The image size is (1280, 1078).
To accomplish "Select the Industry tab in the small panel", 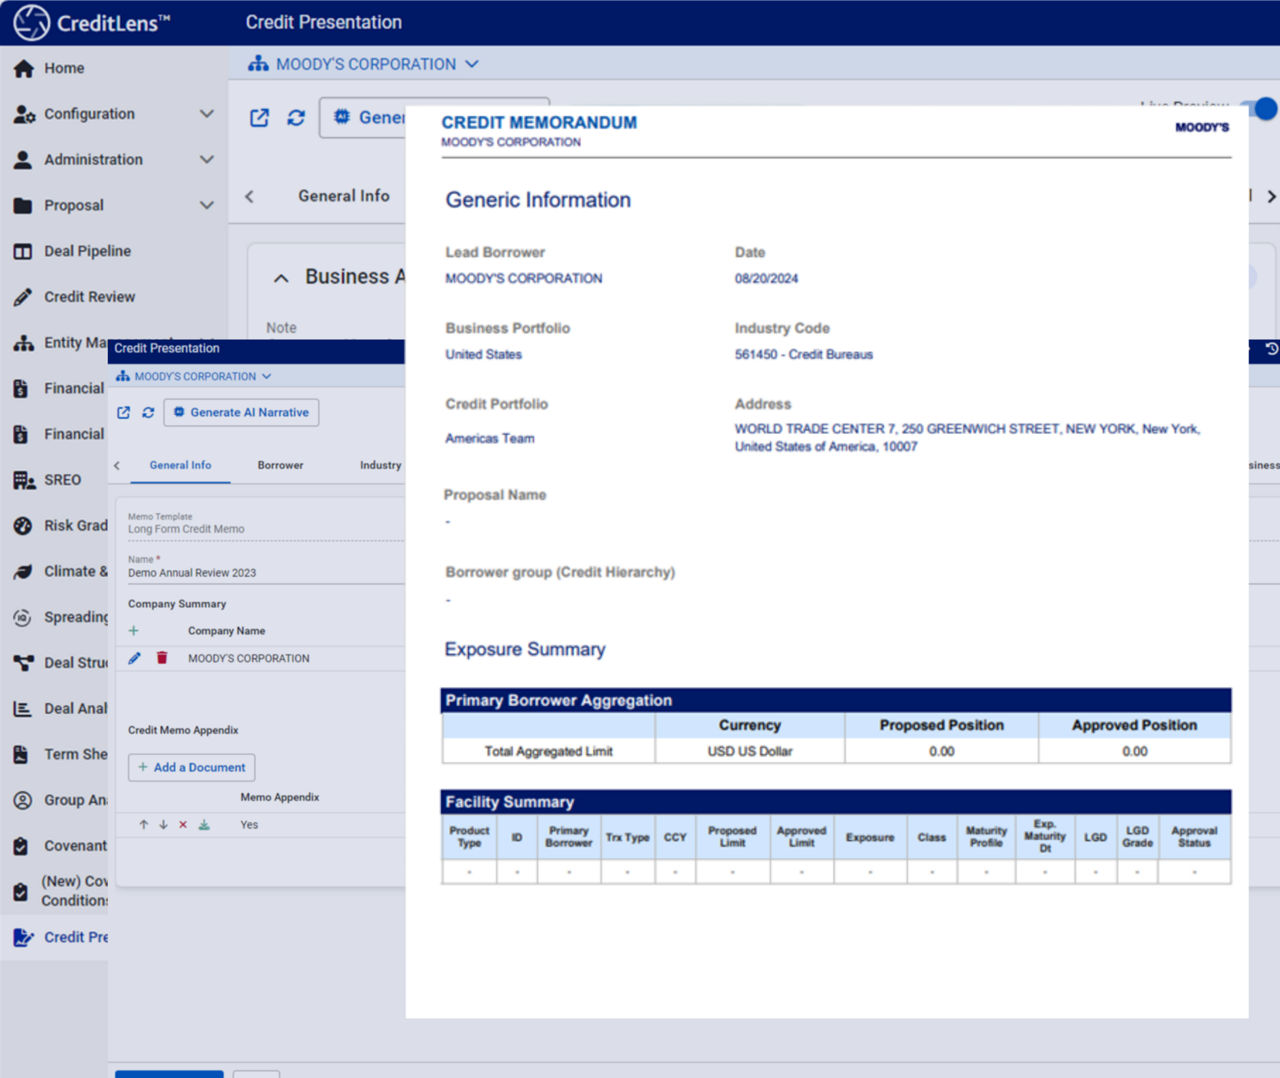I will [x=380, y=465].
